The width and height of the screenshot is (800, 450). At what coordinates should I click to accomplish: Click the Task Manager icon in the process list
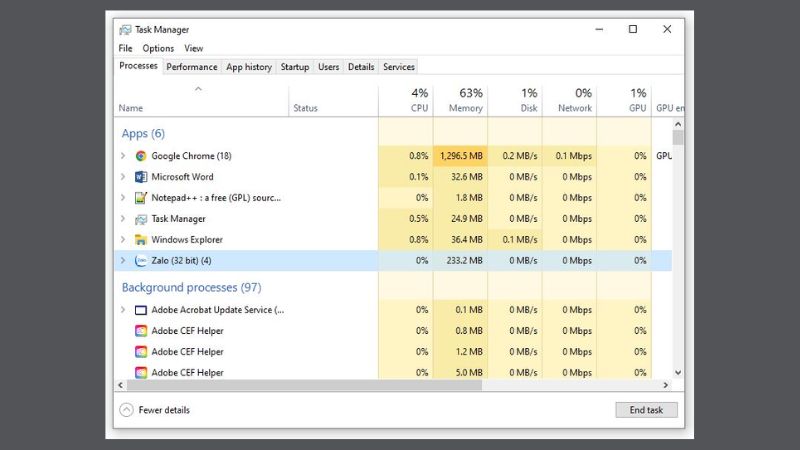click(141, 219)
